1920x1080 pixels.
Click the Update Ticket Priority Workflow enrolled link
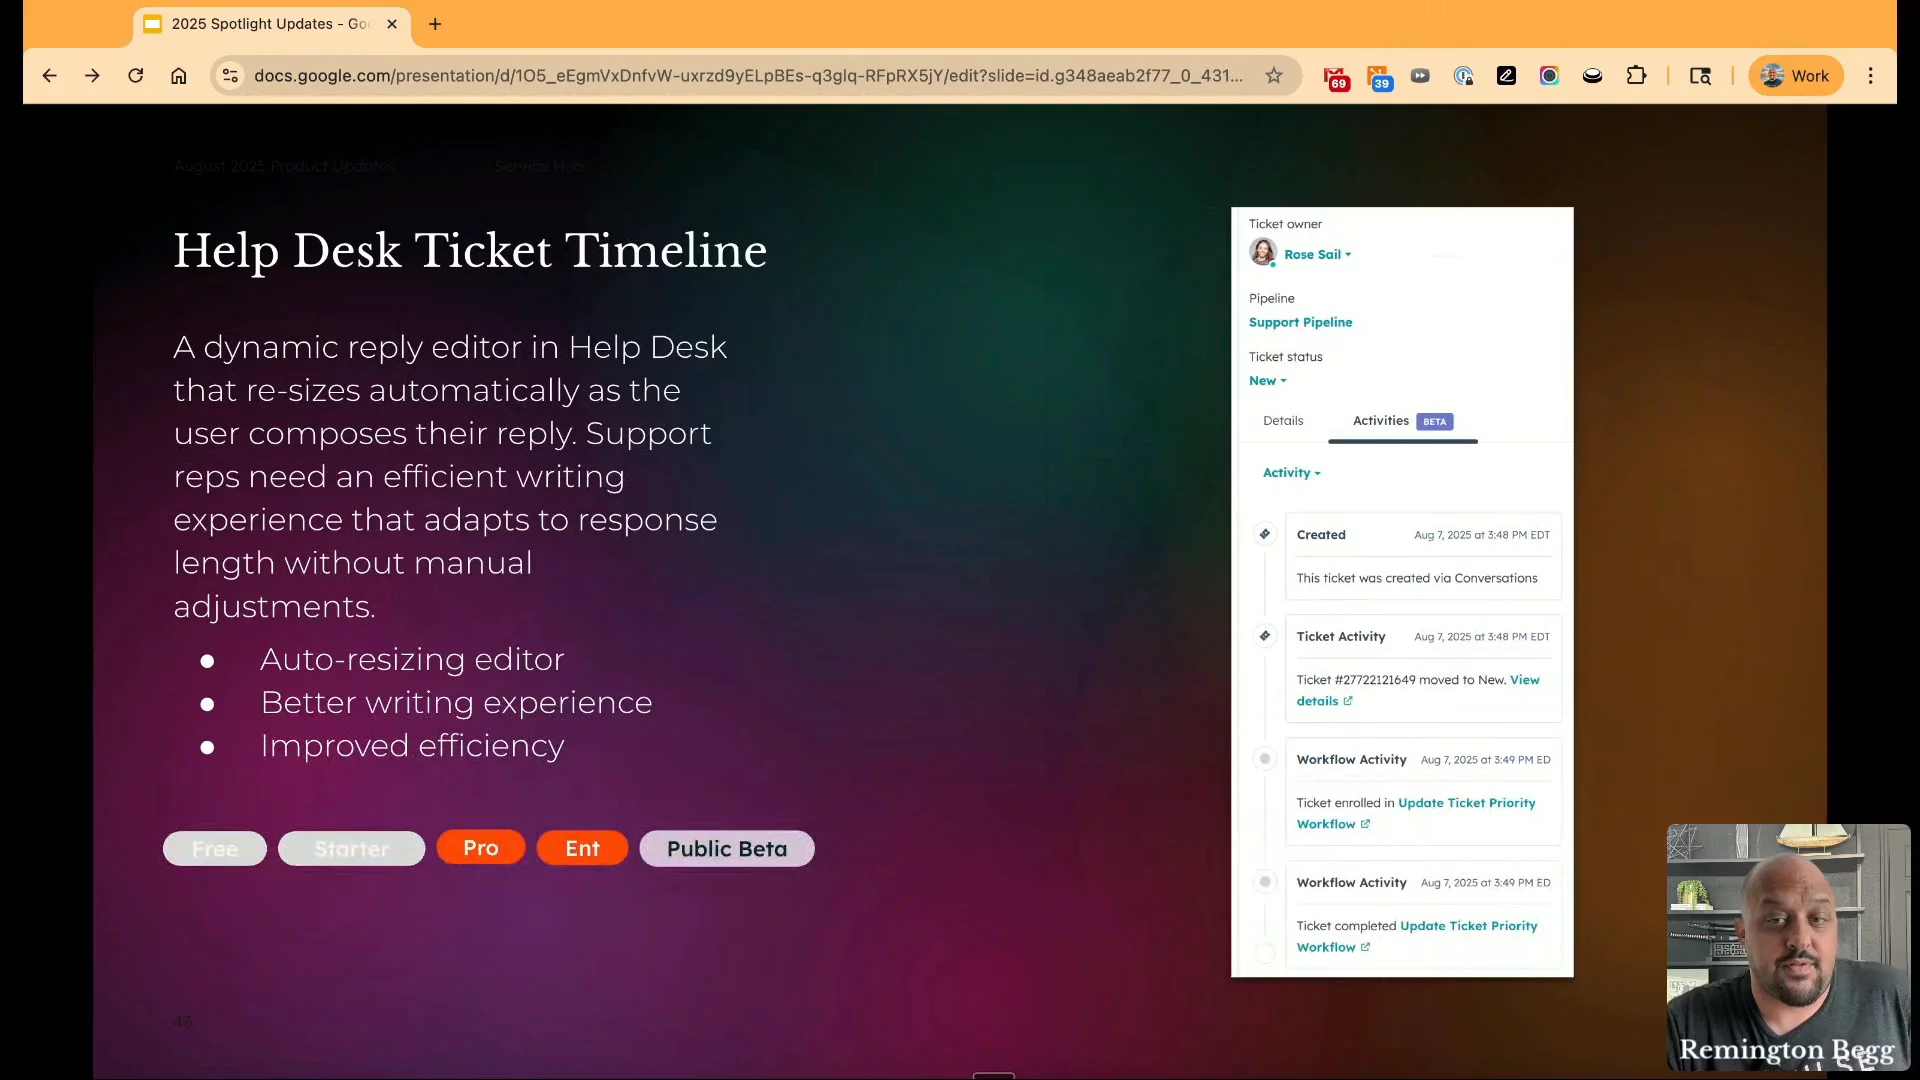1465,803
